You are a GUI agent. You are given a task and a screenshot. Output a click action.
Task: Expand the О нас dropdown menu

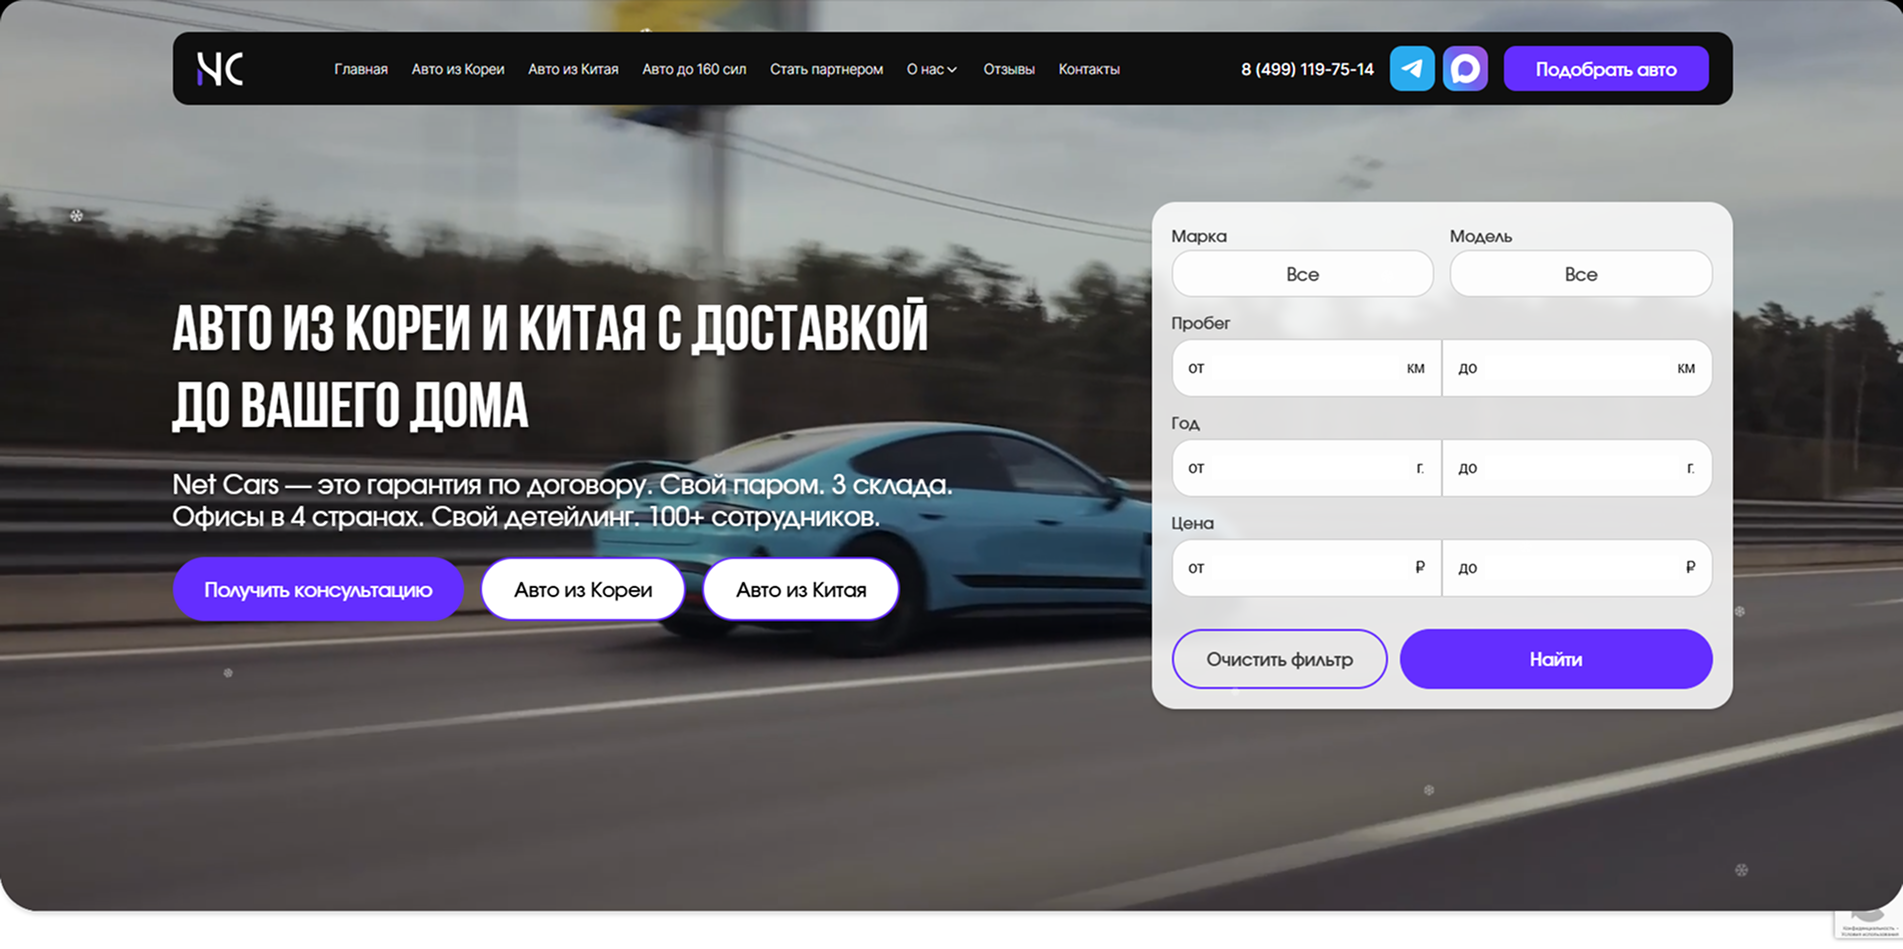[932, 69]
